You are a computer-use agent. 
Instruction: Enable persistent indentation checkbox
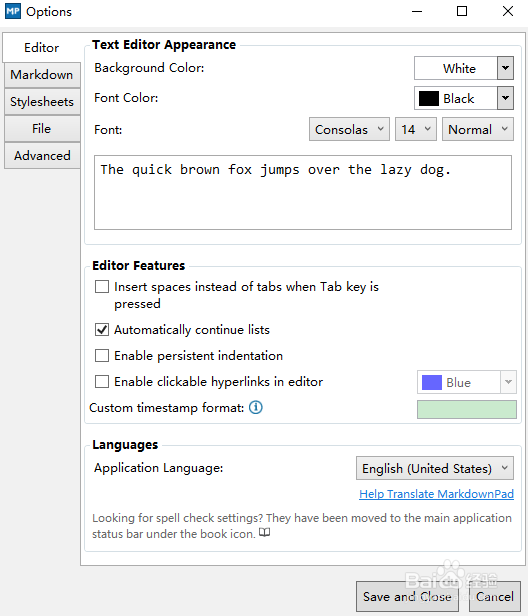(102, 356)
